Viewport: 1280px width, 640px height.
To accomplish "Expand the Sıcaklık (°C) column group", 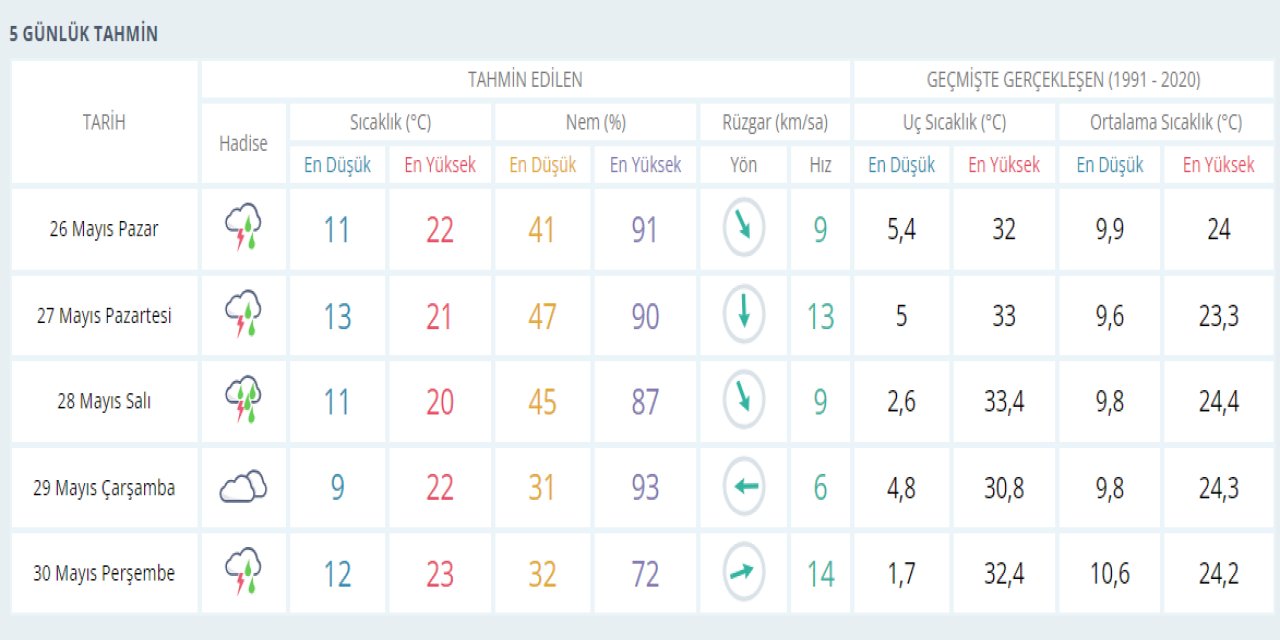I will [389, 122].
